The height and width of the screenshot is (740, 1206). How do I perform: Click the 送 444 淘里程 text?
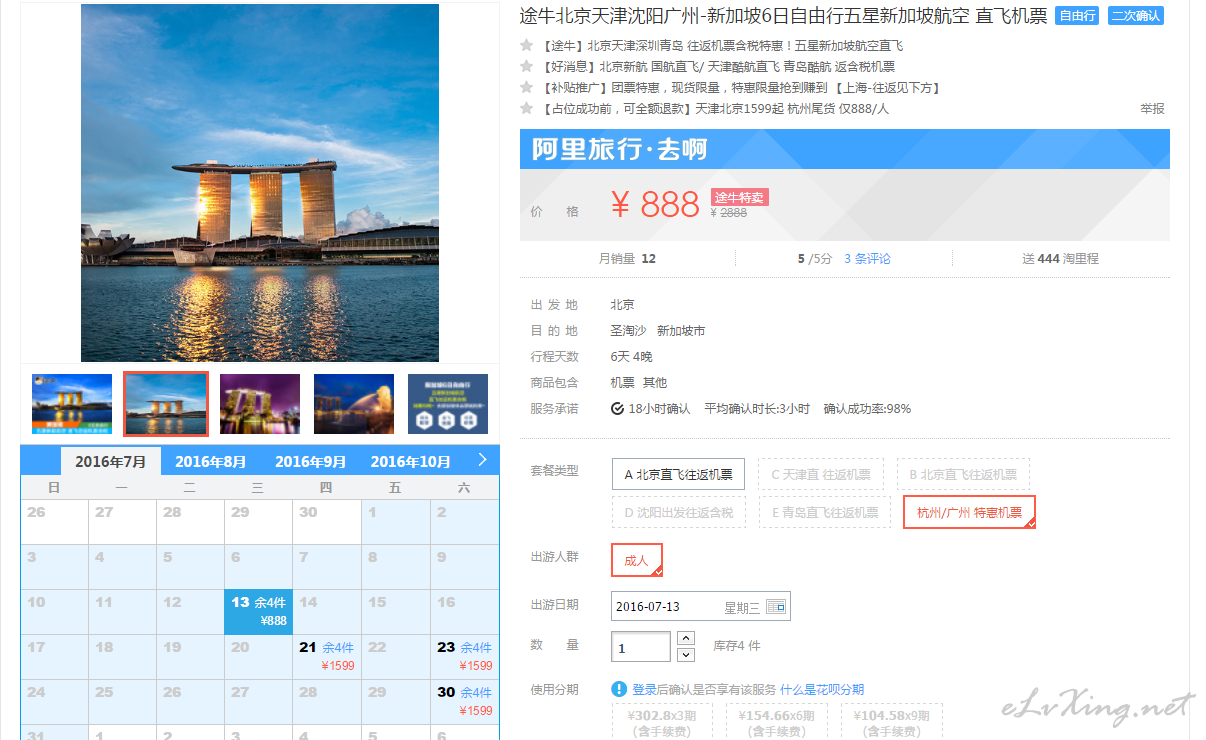1060,258
